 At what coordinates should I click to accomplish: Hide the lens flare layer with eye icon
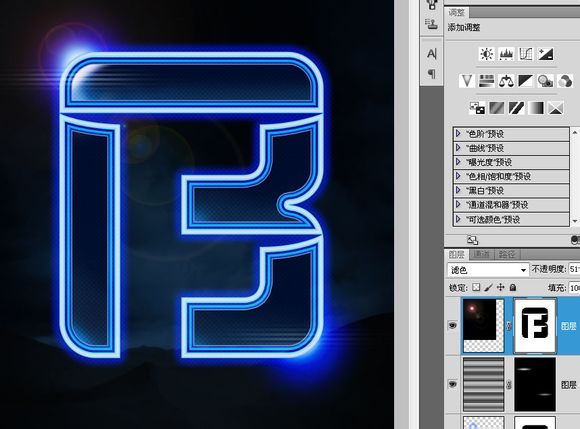[x=452, y=325]
